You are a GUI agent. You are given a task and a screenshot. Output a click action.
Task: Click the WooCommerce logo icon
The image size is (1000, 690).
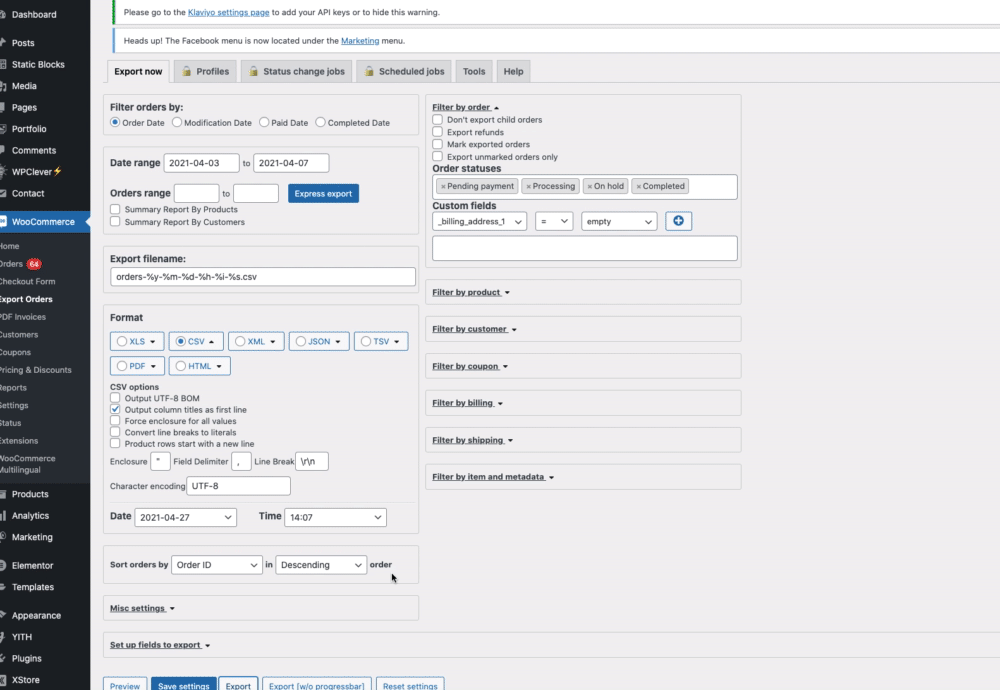pyautogui.click(x=3, y=222)
